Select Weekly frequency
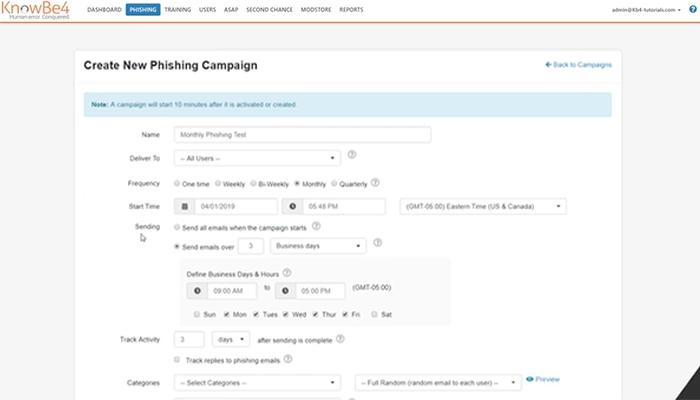This screenshot has width=700, height=400. [x=218, y=183]
